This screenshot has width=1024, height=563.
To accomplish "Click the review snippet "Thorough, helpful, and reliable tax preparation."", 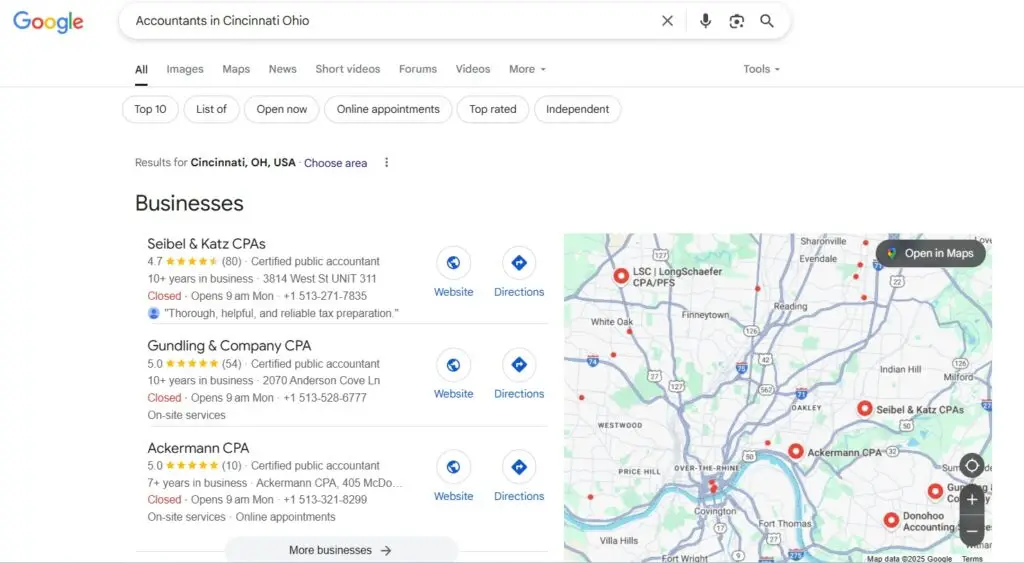I will (281, 314).
